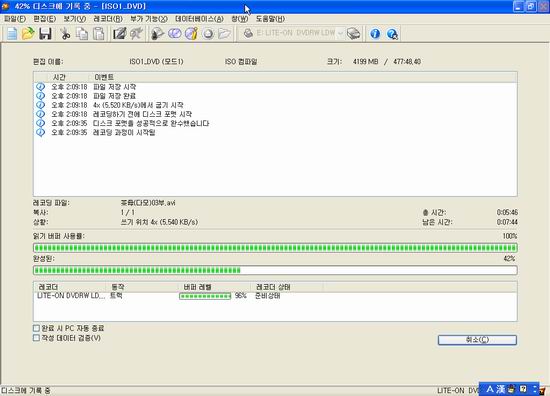The width and height of the screenshot is (550, 396).
Task: Open the 데이터베이스(A) menu
Action: [199, 19]
